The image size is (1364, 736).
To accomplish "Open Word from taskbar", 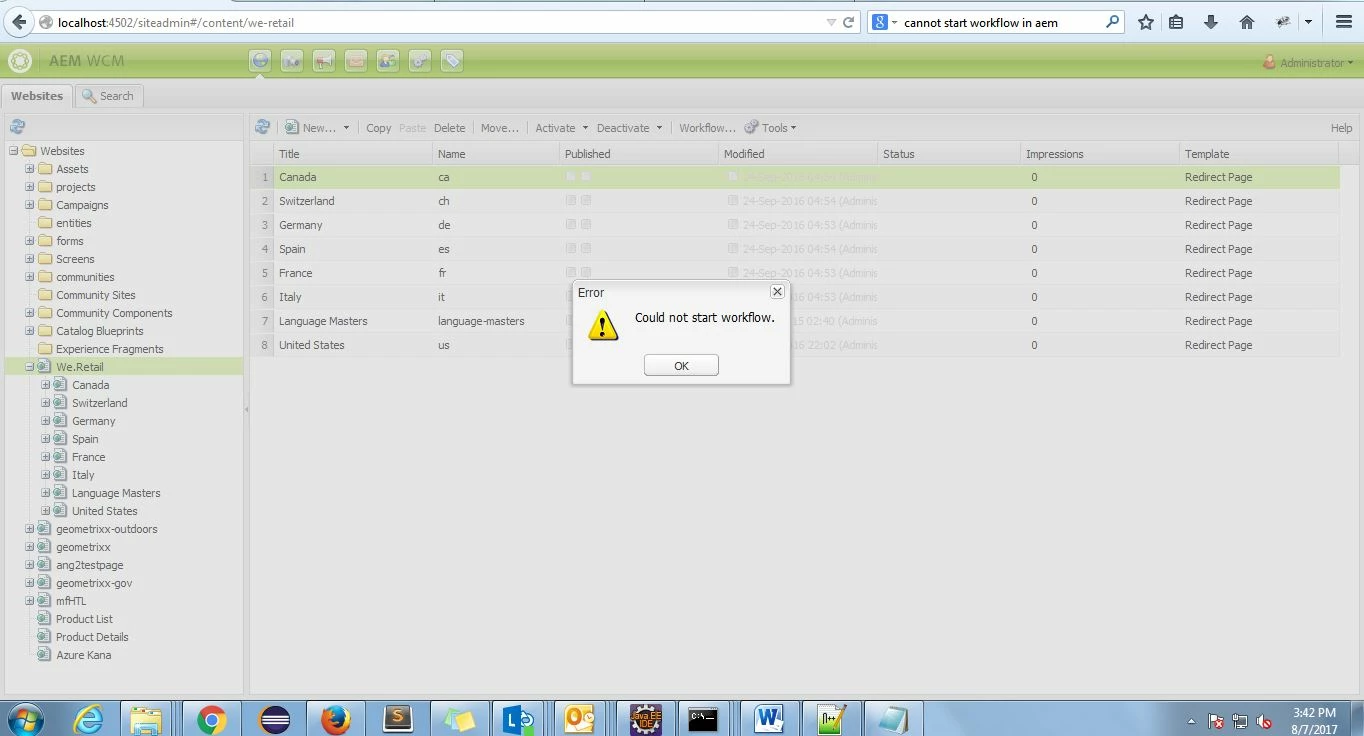I will point(768,719).
